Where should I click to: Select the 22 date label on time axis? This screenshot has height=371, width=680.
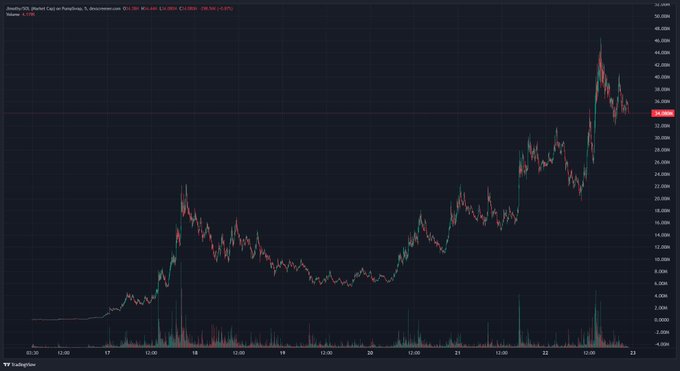click(x=545, y=353)
